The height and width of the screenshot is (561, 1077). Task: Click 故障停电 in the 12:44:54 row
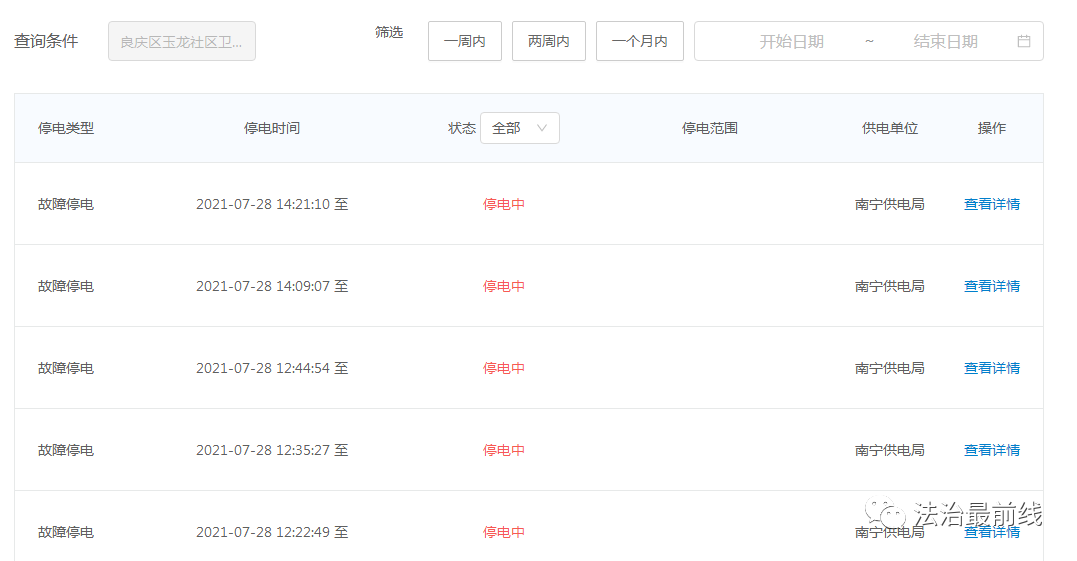click(x=66, y=368)
